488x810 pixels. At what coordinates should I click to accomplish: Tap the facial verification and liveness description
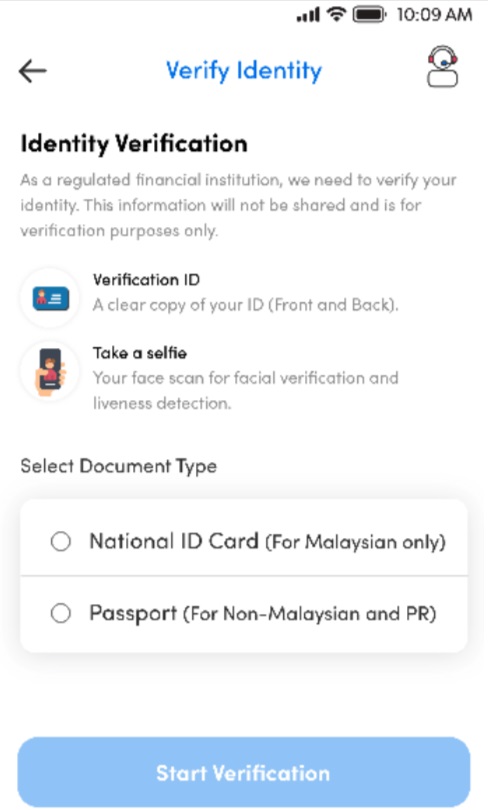coord(245,390)
